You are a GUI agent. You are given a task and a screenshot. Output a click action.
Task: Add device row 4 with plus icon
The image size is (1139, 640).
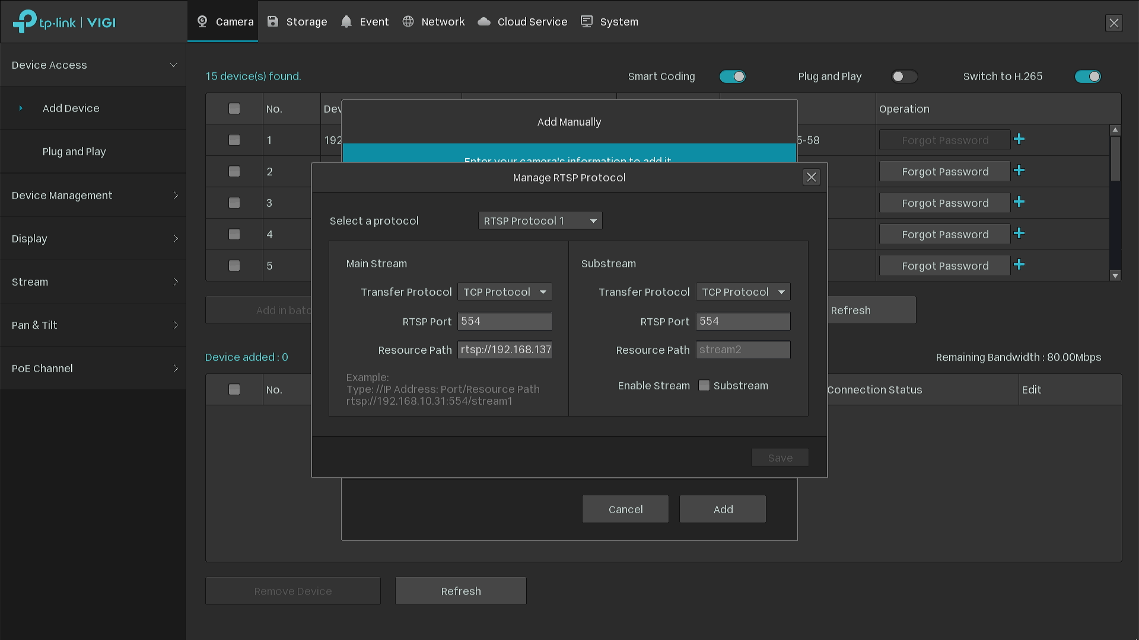pyautogui.click(x=1019, y=233)
